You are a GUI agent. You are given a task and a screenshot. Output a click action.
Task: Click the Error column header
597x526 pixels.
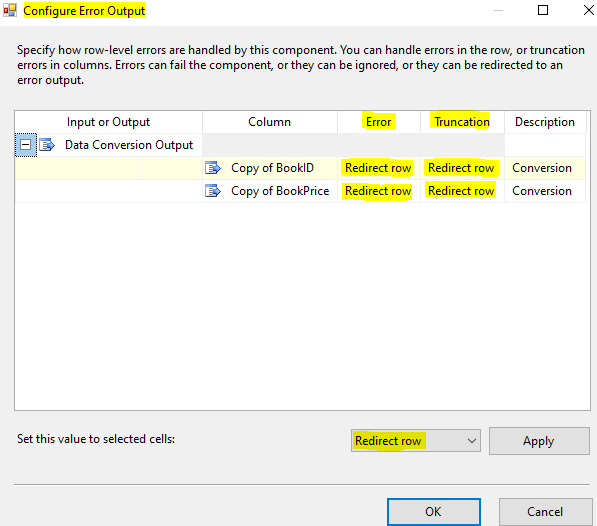tap(378, 122)
